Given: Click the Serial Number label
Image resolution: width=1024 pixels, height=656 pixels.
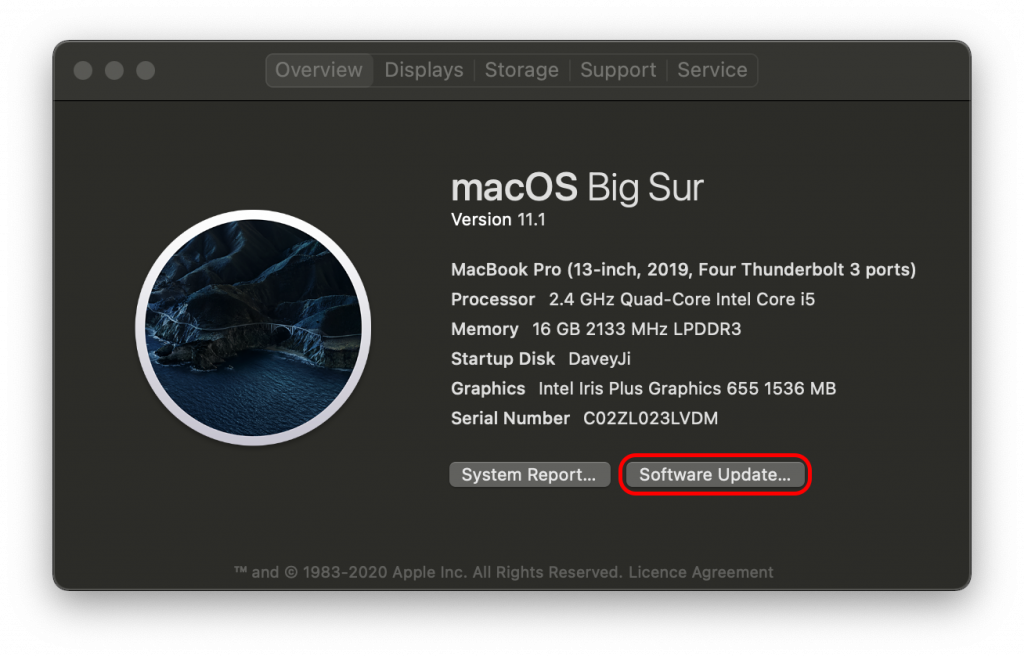Looking at the screenshot, I should (x=510, y=418).
